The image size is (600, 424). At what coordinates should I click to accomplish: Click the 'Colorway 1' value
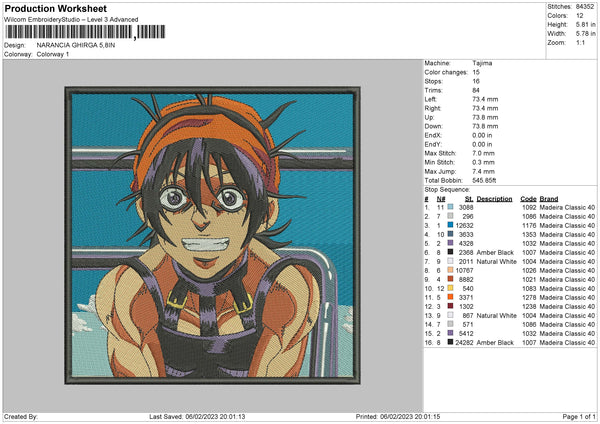[x=53, y=54]
